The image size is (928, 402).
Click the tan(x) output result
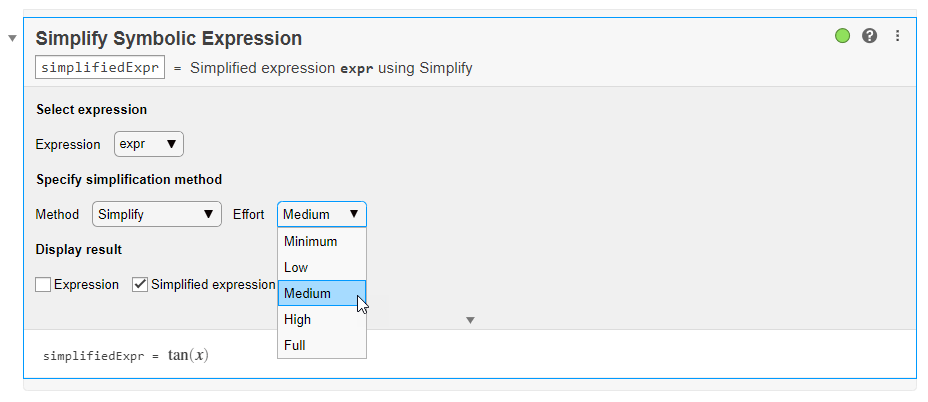pyautogui.click(x=188, y=355)
